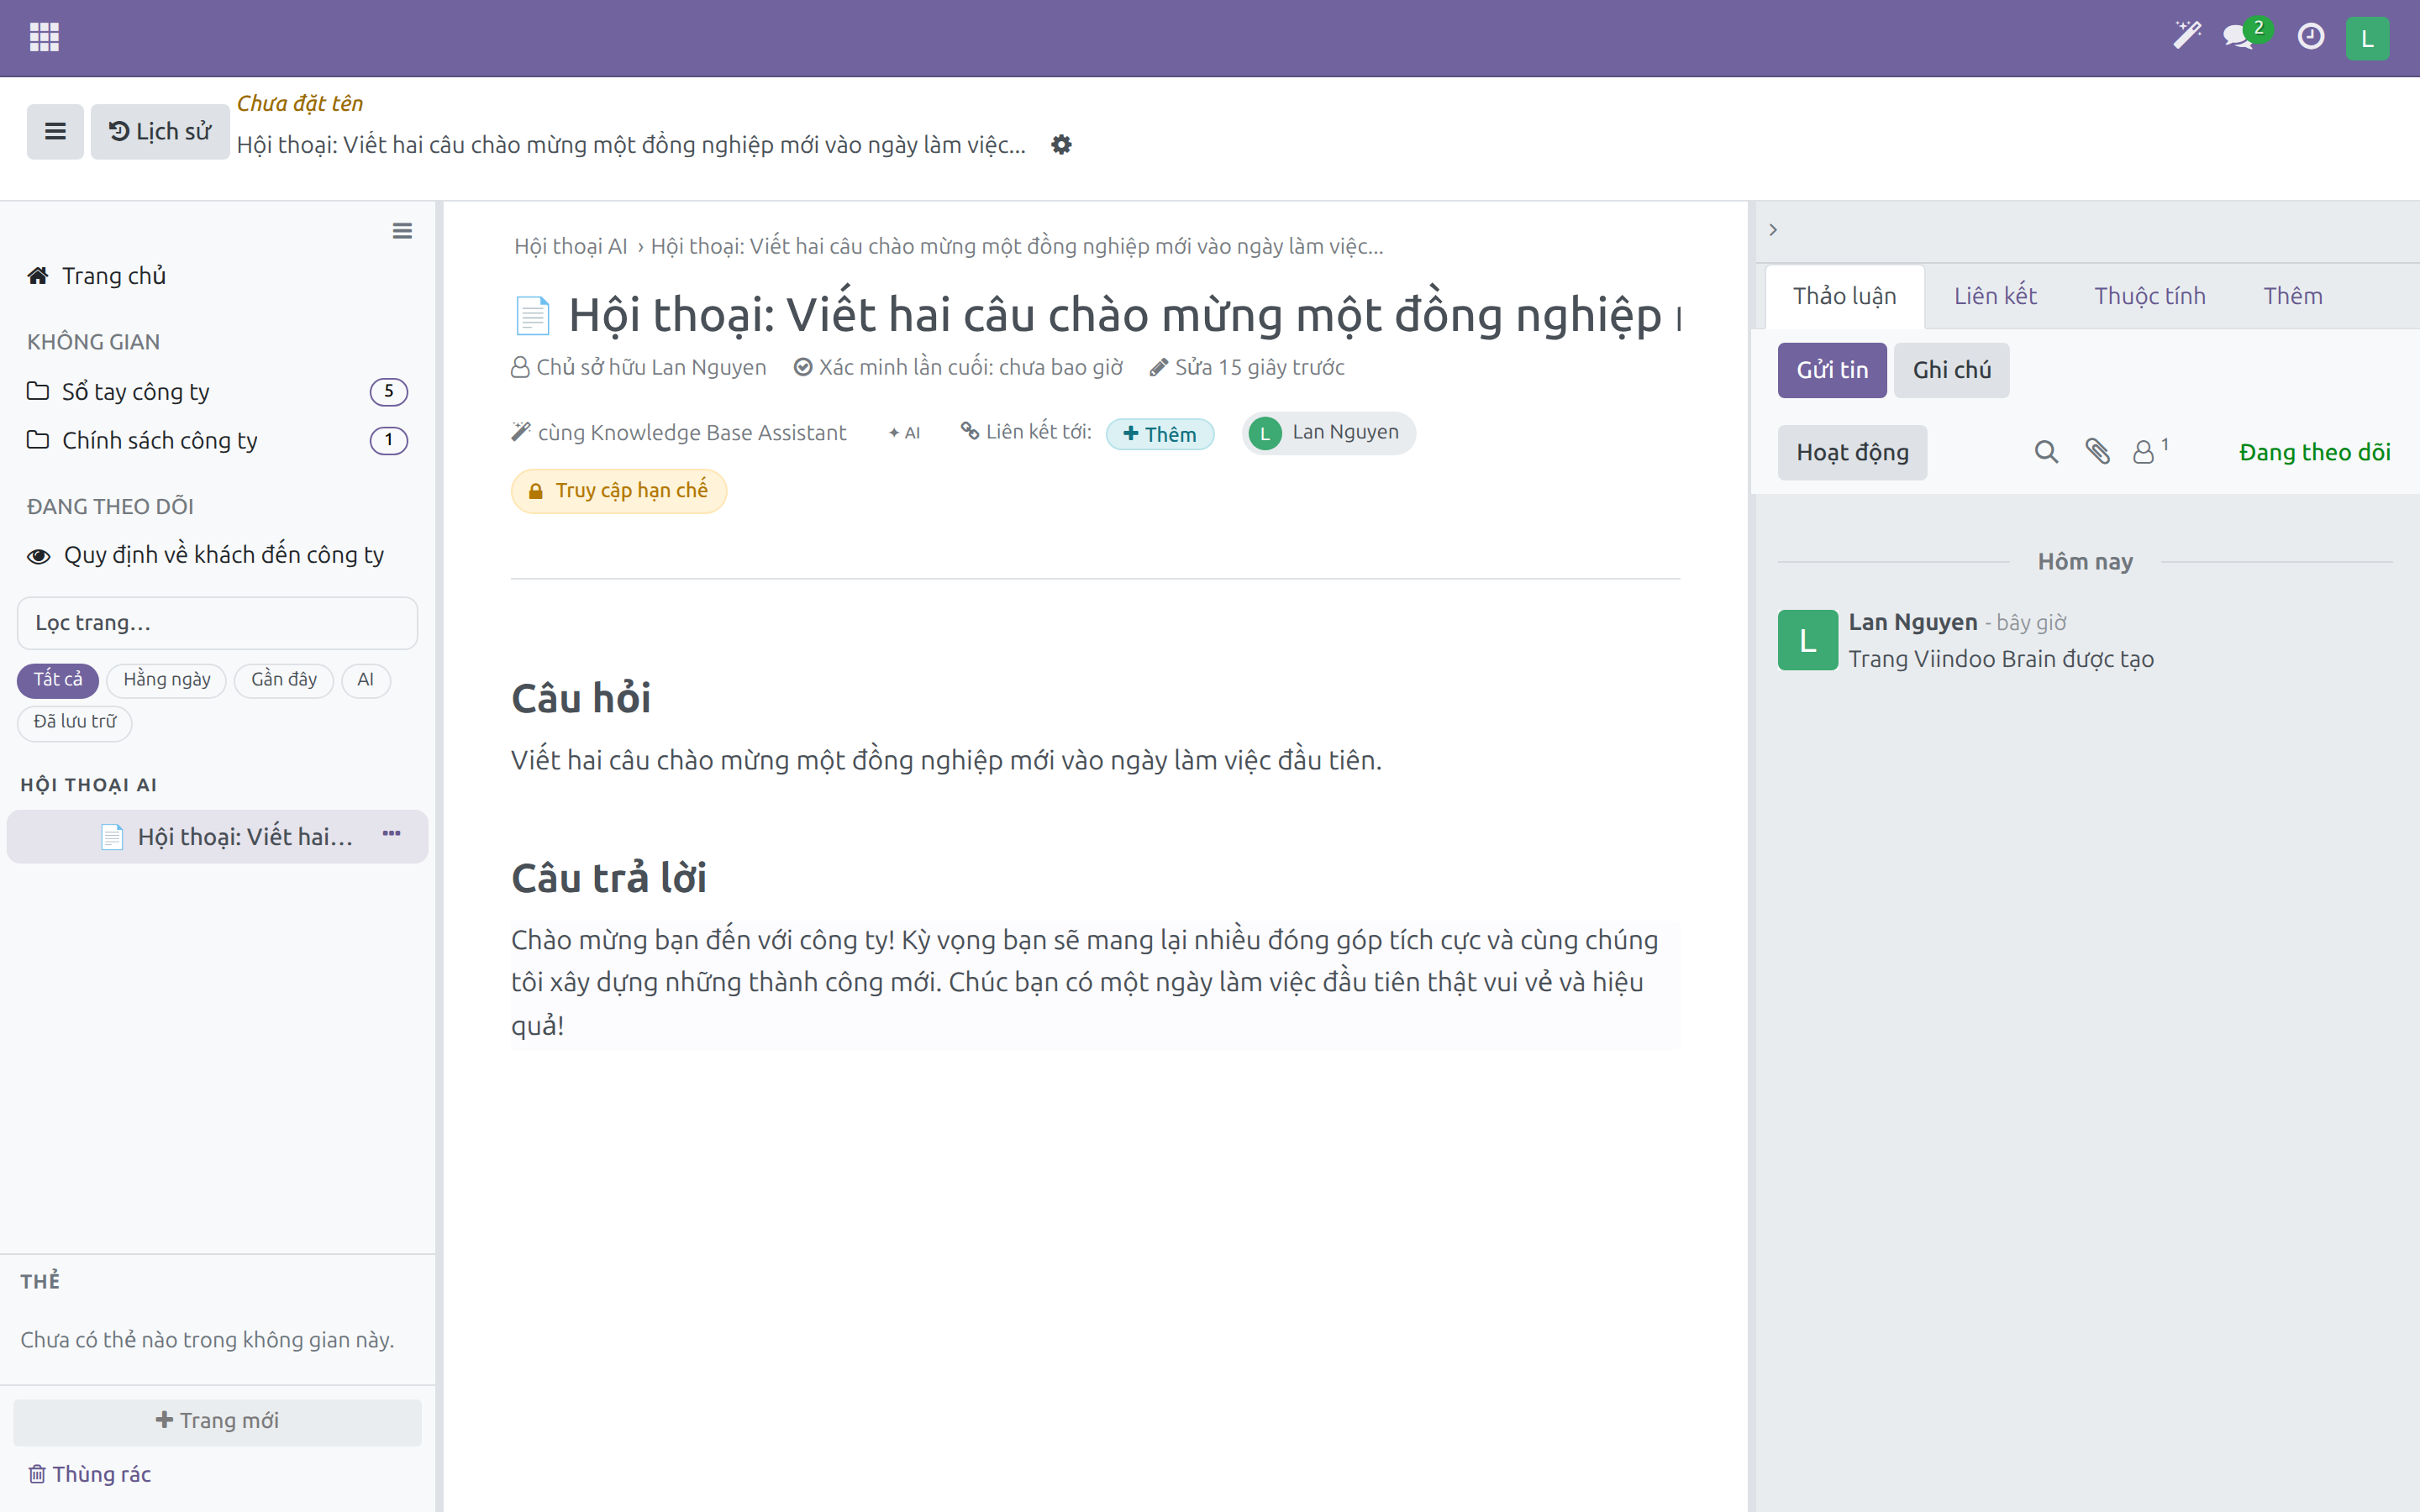Click the Gửi tin button
This screenshot has height=1512, width=2420.
coord(1832,370)
